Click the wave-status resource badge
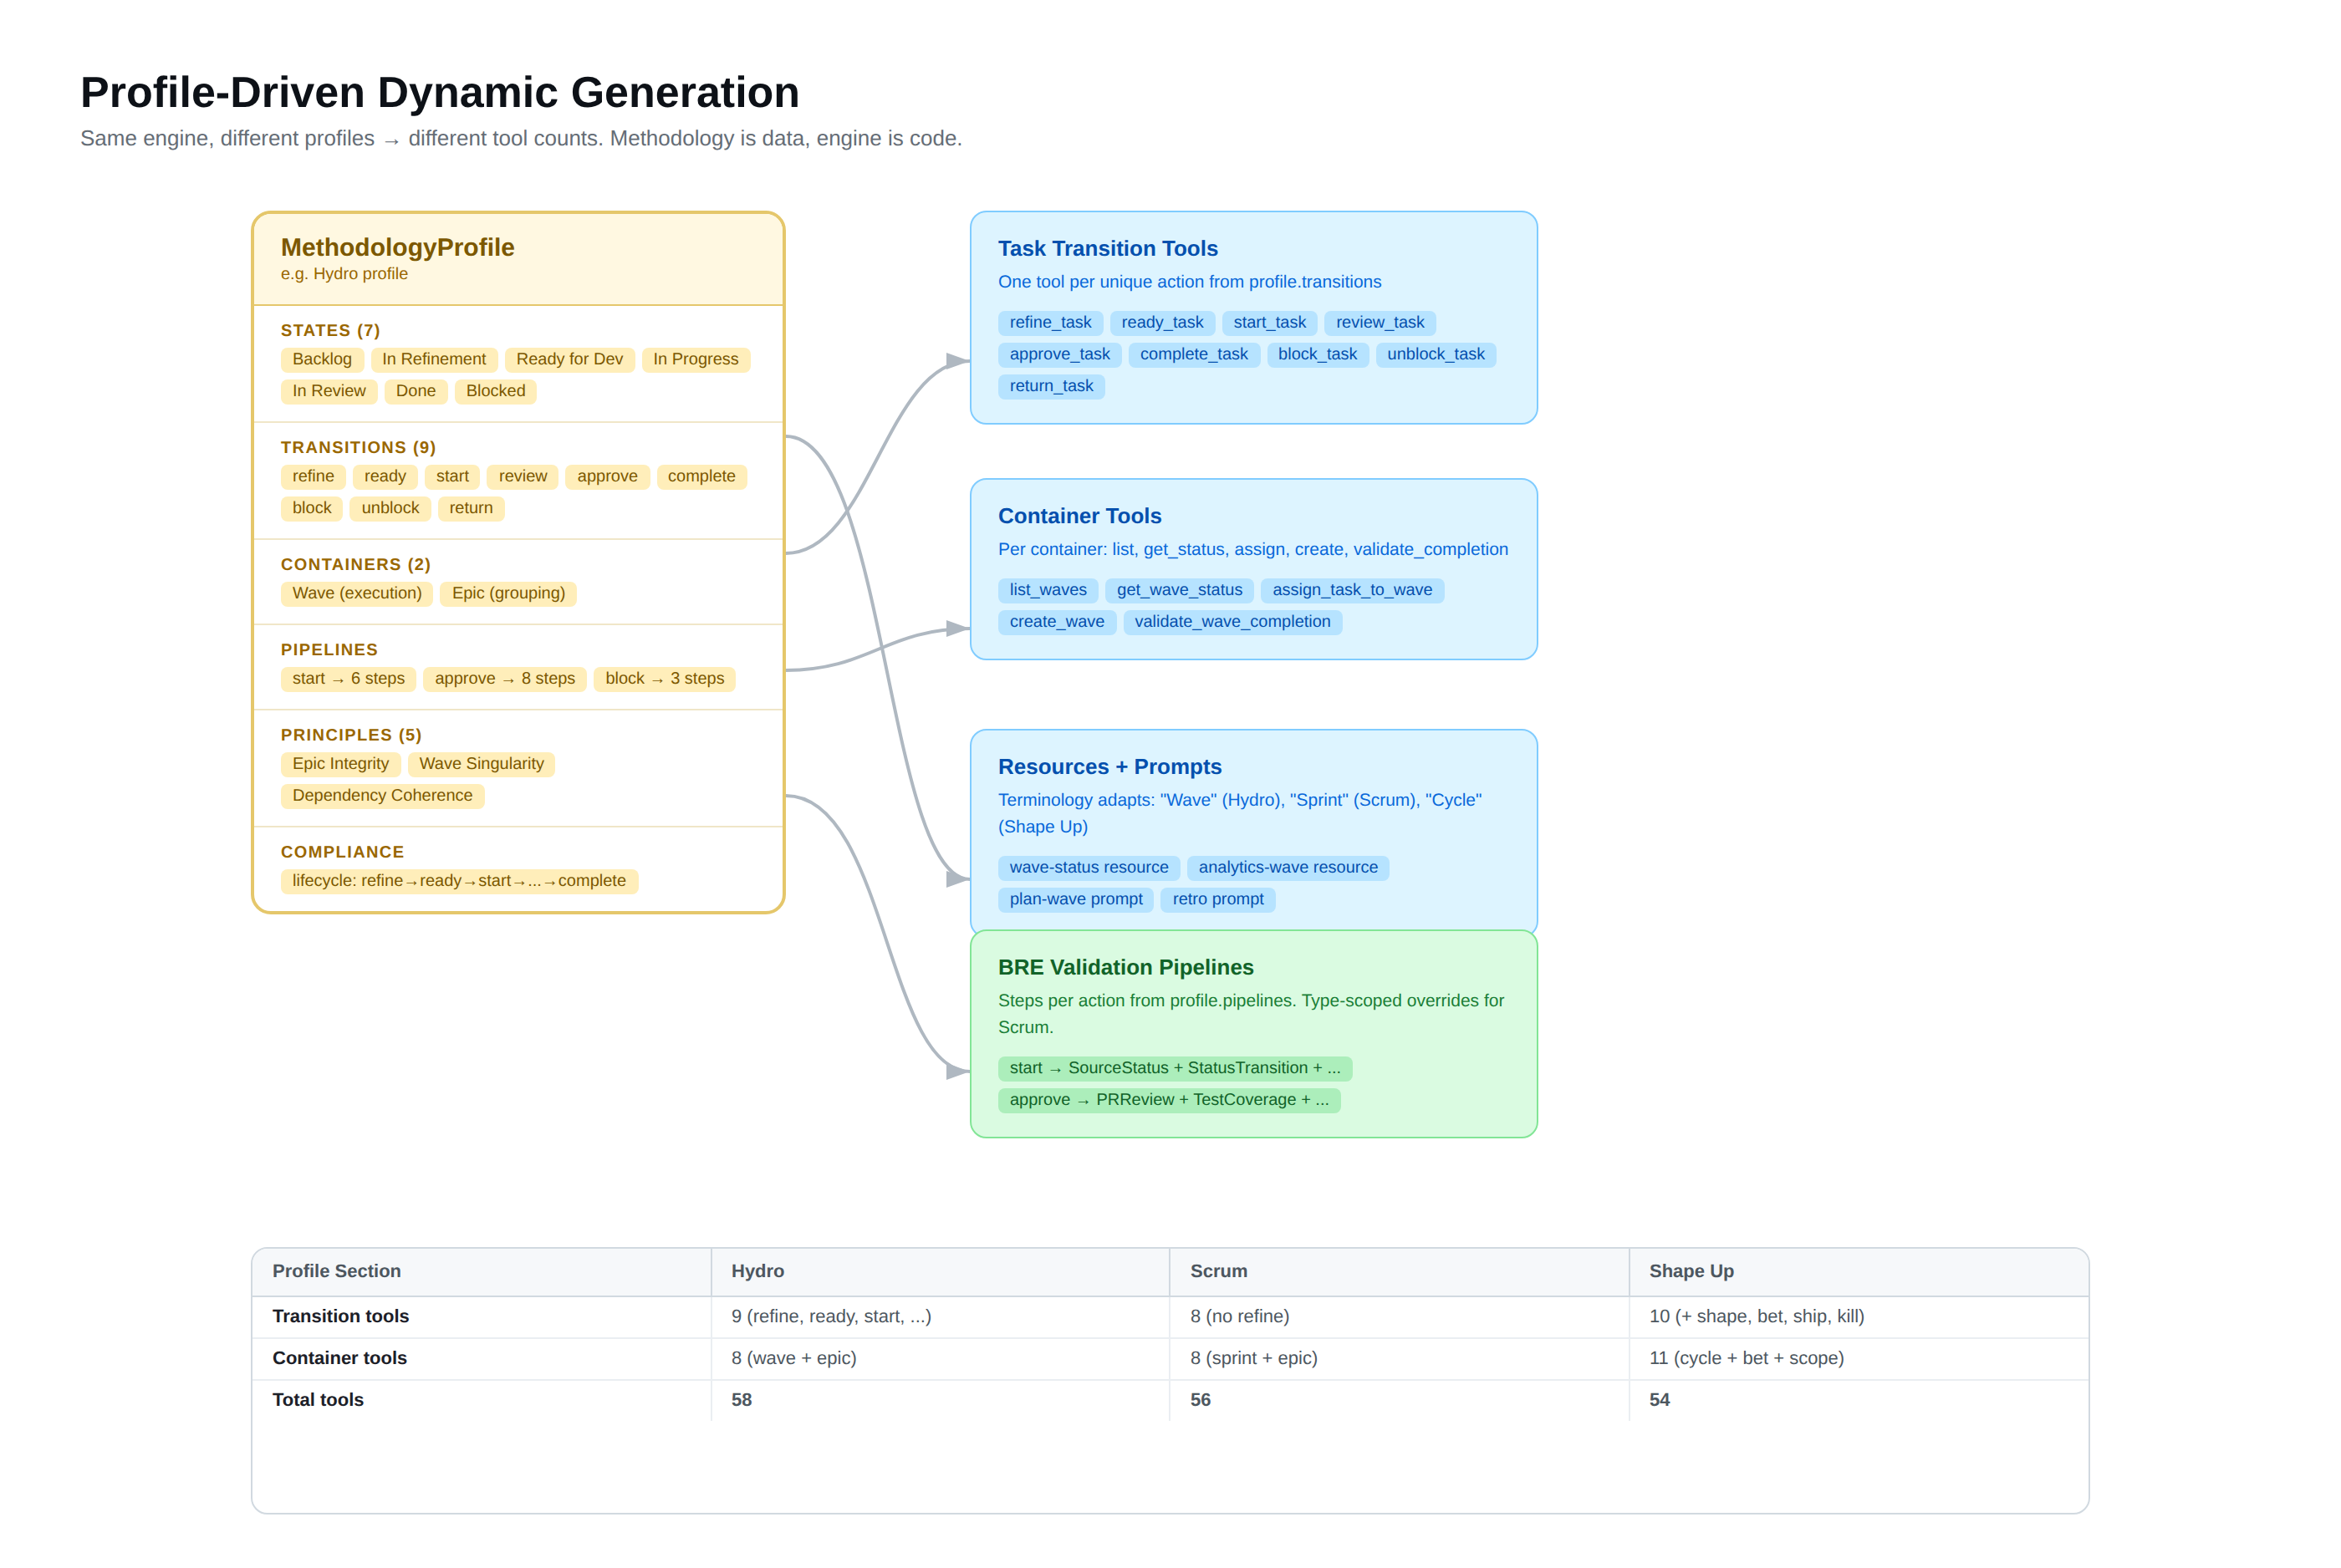This screenshot has width=2341, height=1568. point(1088,867)
